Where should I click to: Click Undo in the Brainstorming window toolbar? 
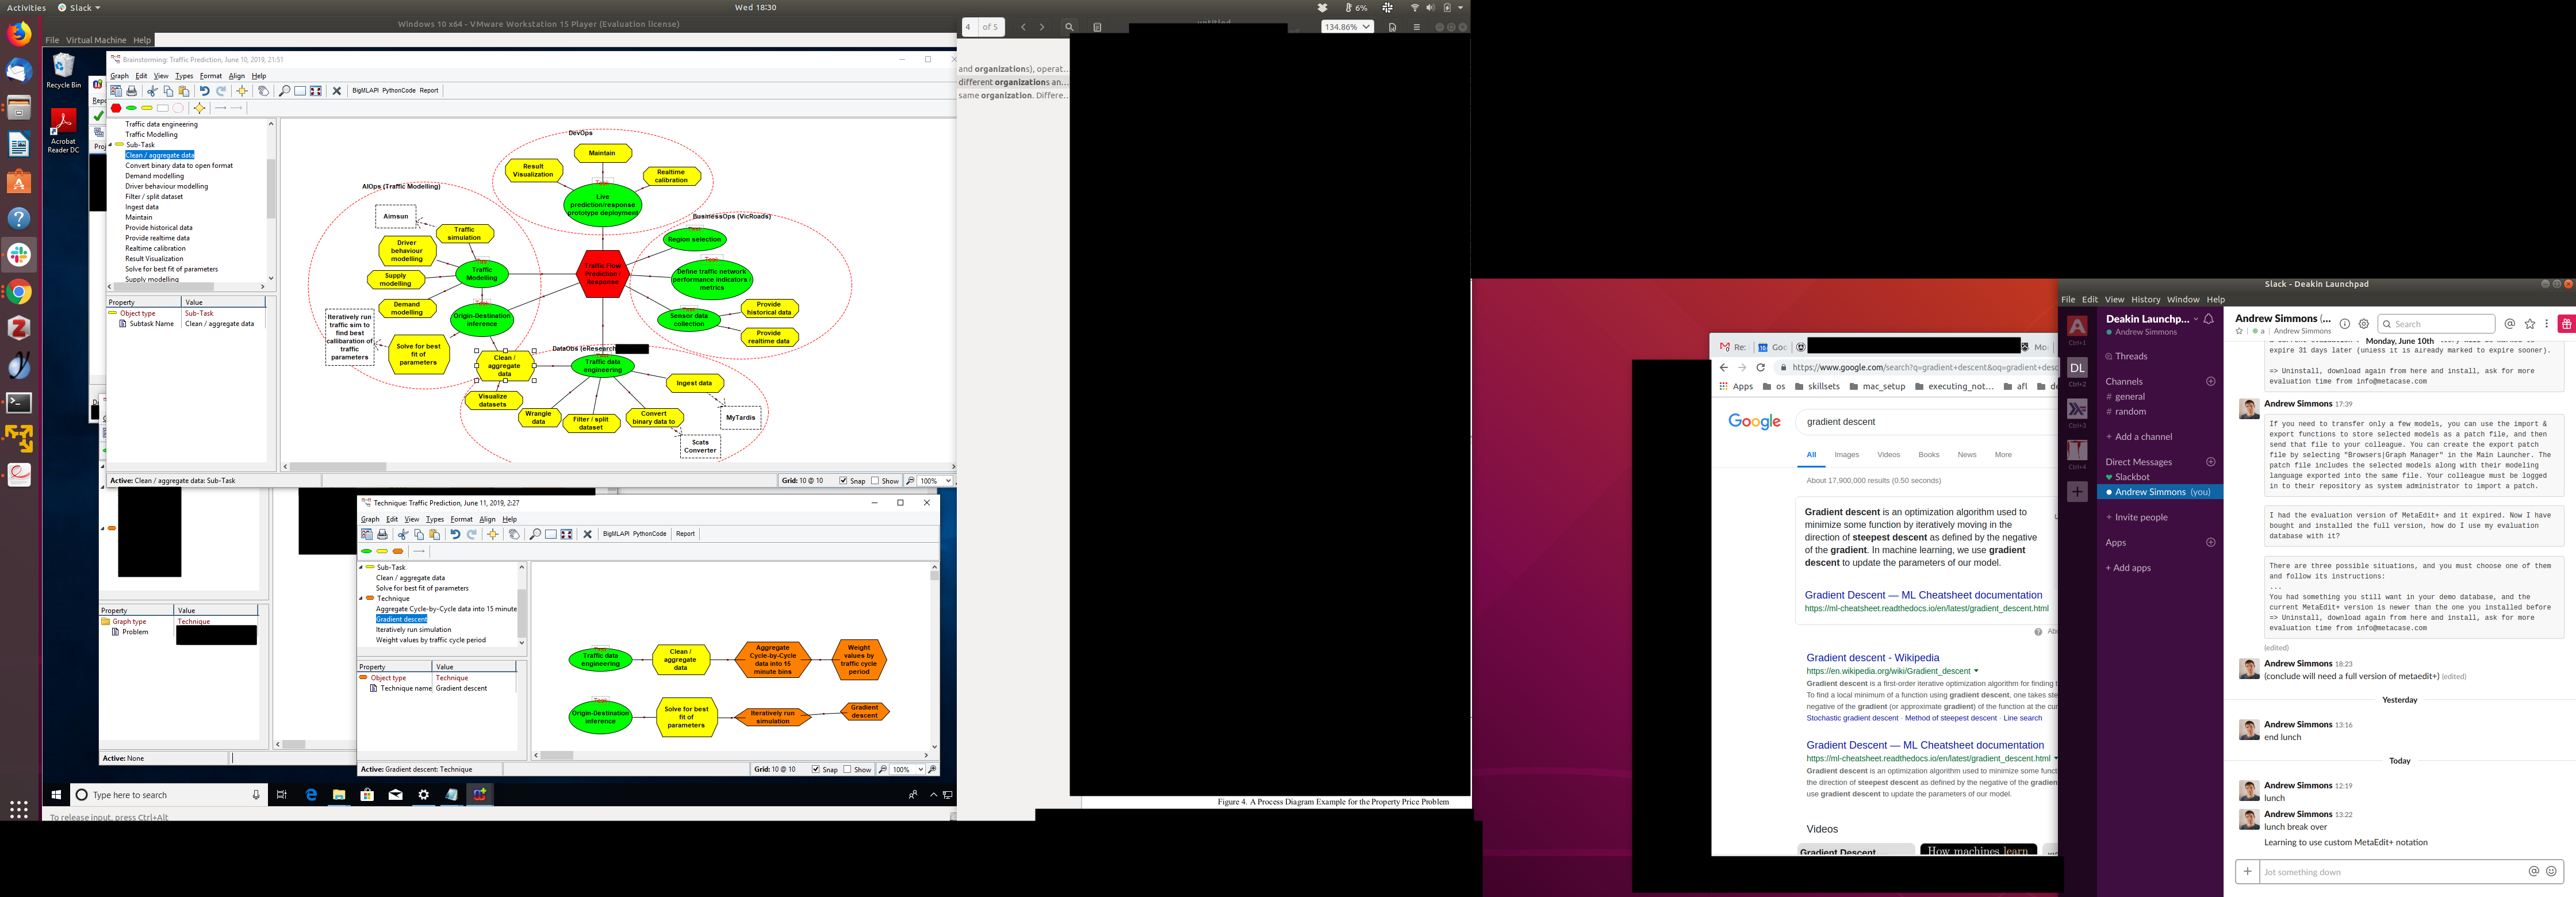coord(205,91)
